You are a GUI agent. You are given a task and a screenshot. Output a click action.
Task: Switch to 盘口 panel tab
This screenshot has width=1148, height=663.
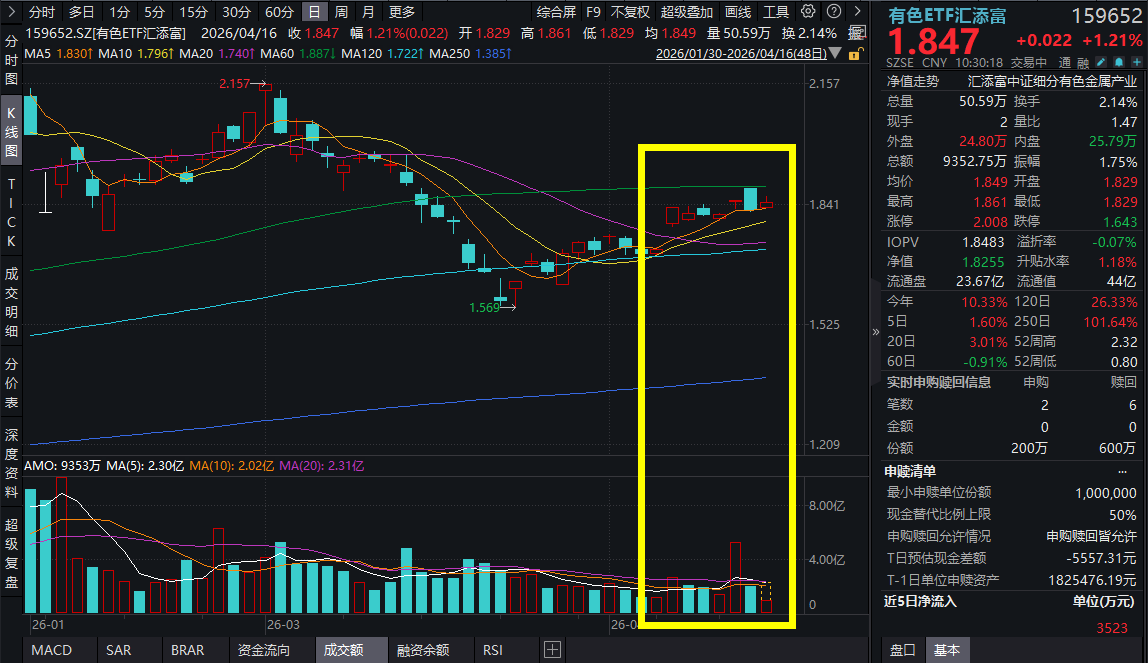point(902,650)
